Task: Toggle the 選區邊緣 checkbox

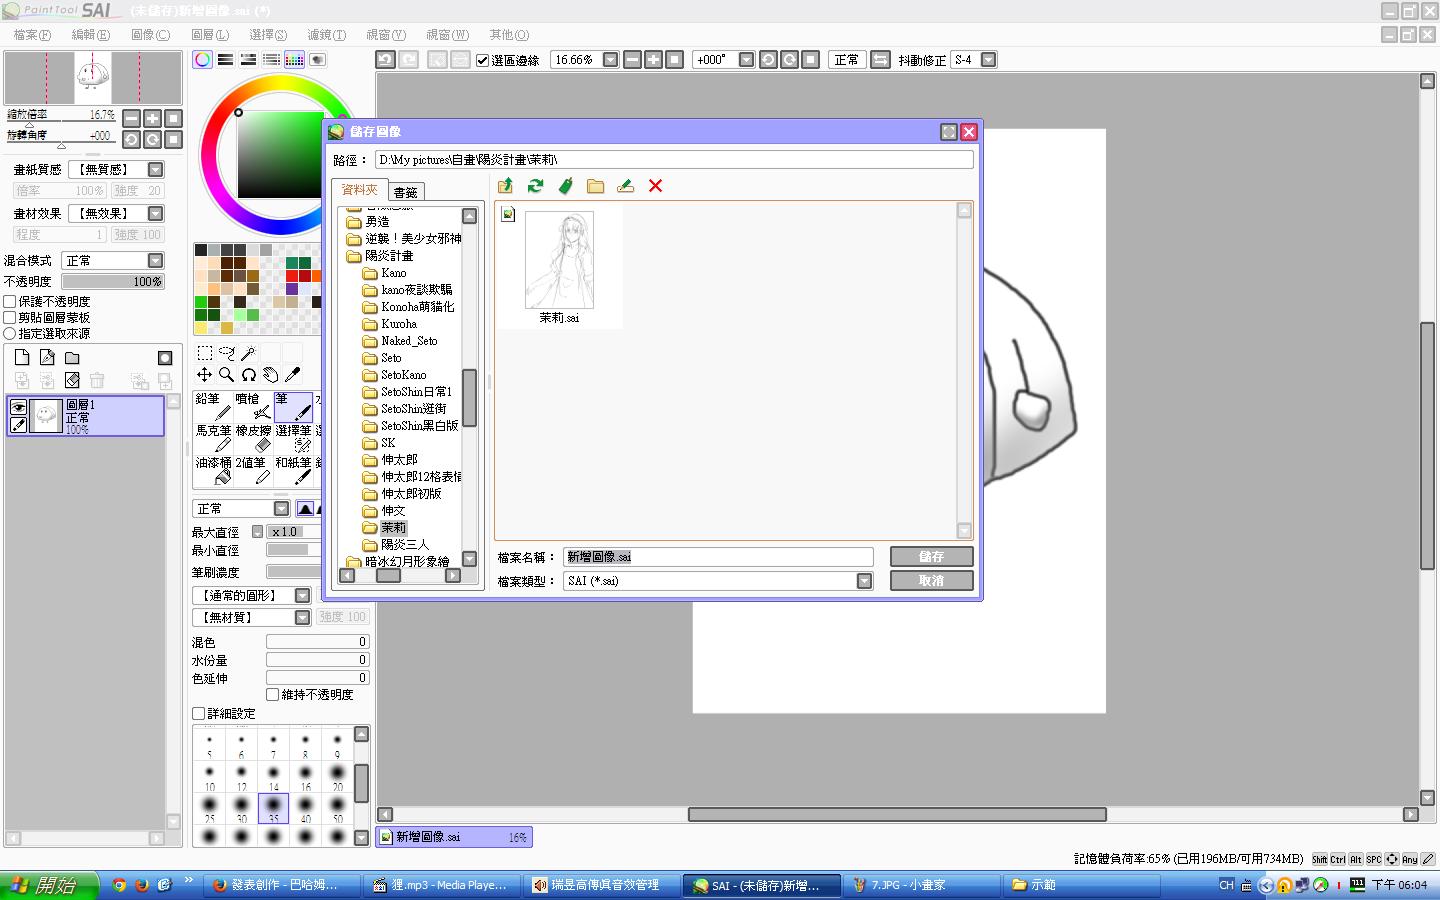Action: tap(482, 60)
